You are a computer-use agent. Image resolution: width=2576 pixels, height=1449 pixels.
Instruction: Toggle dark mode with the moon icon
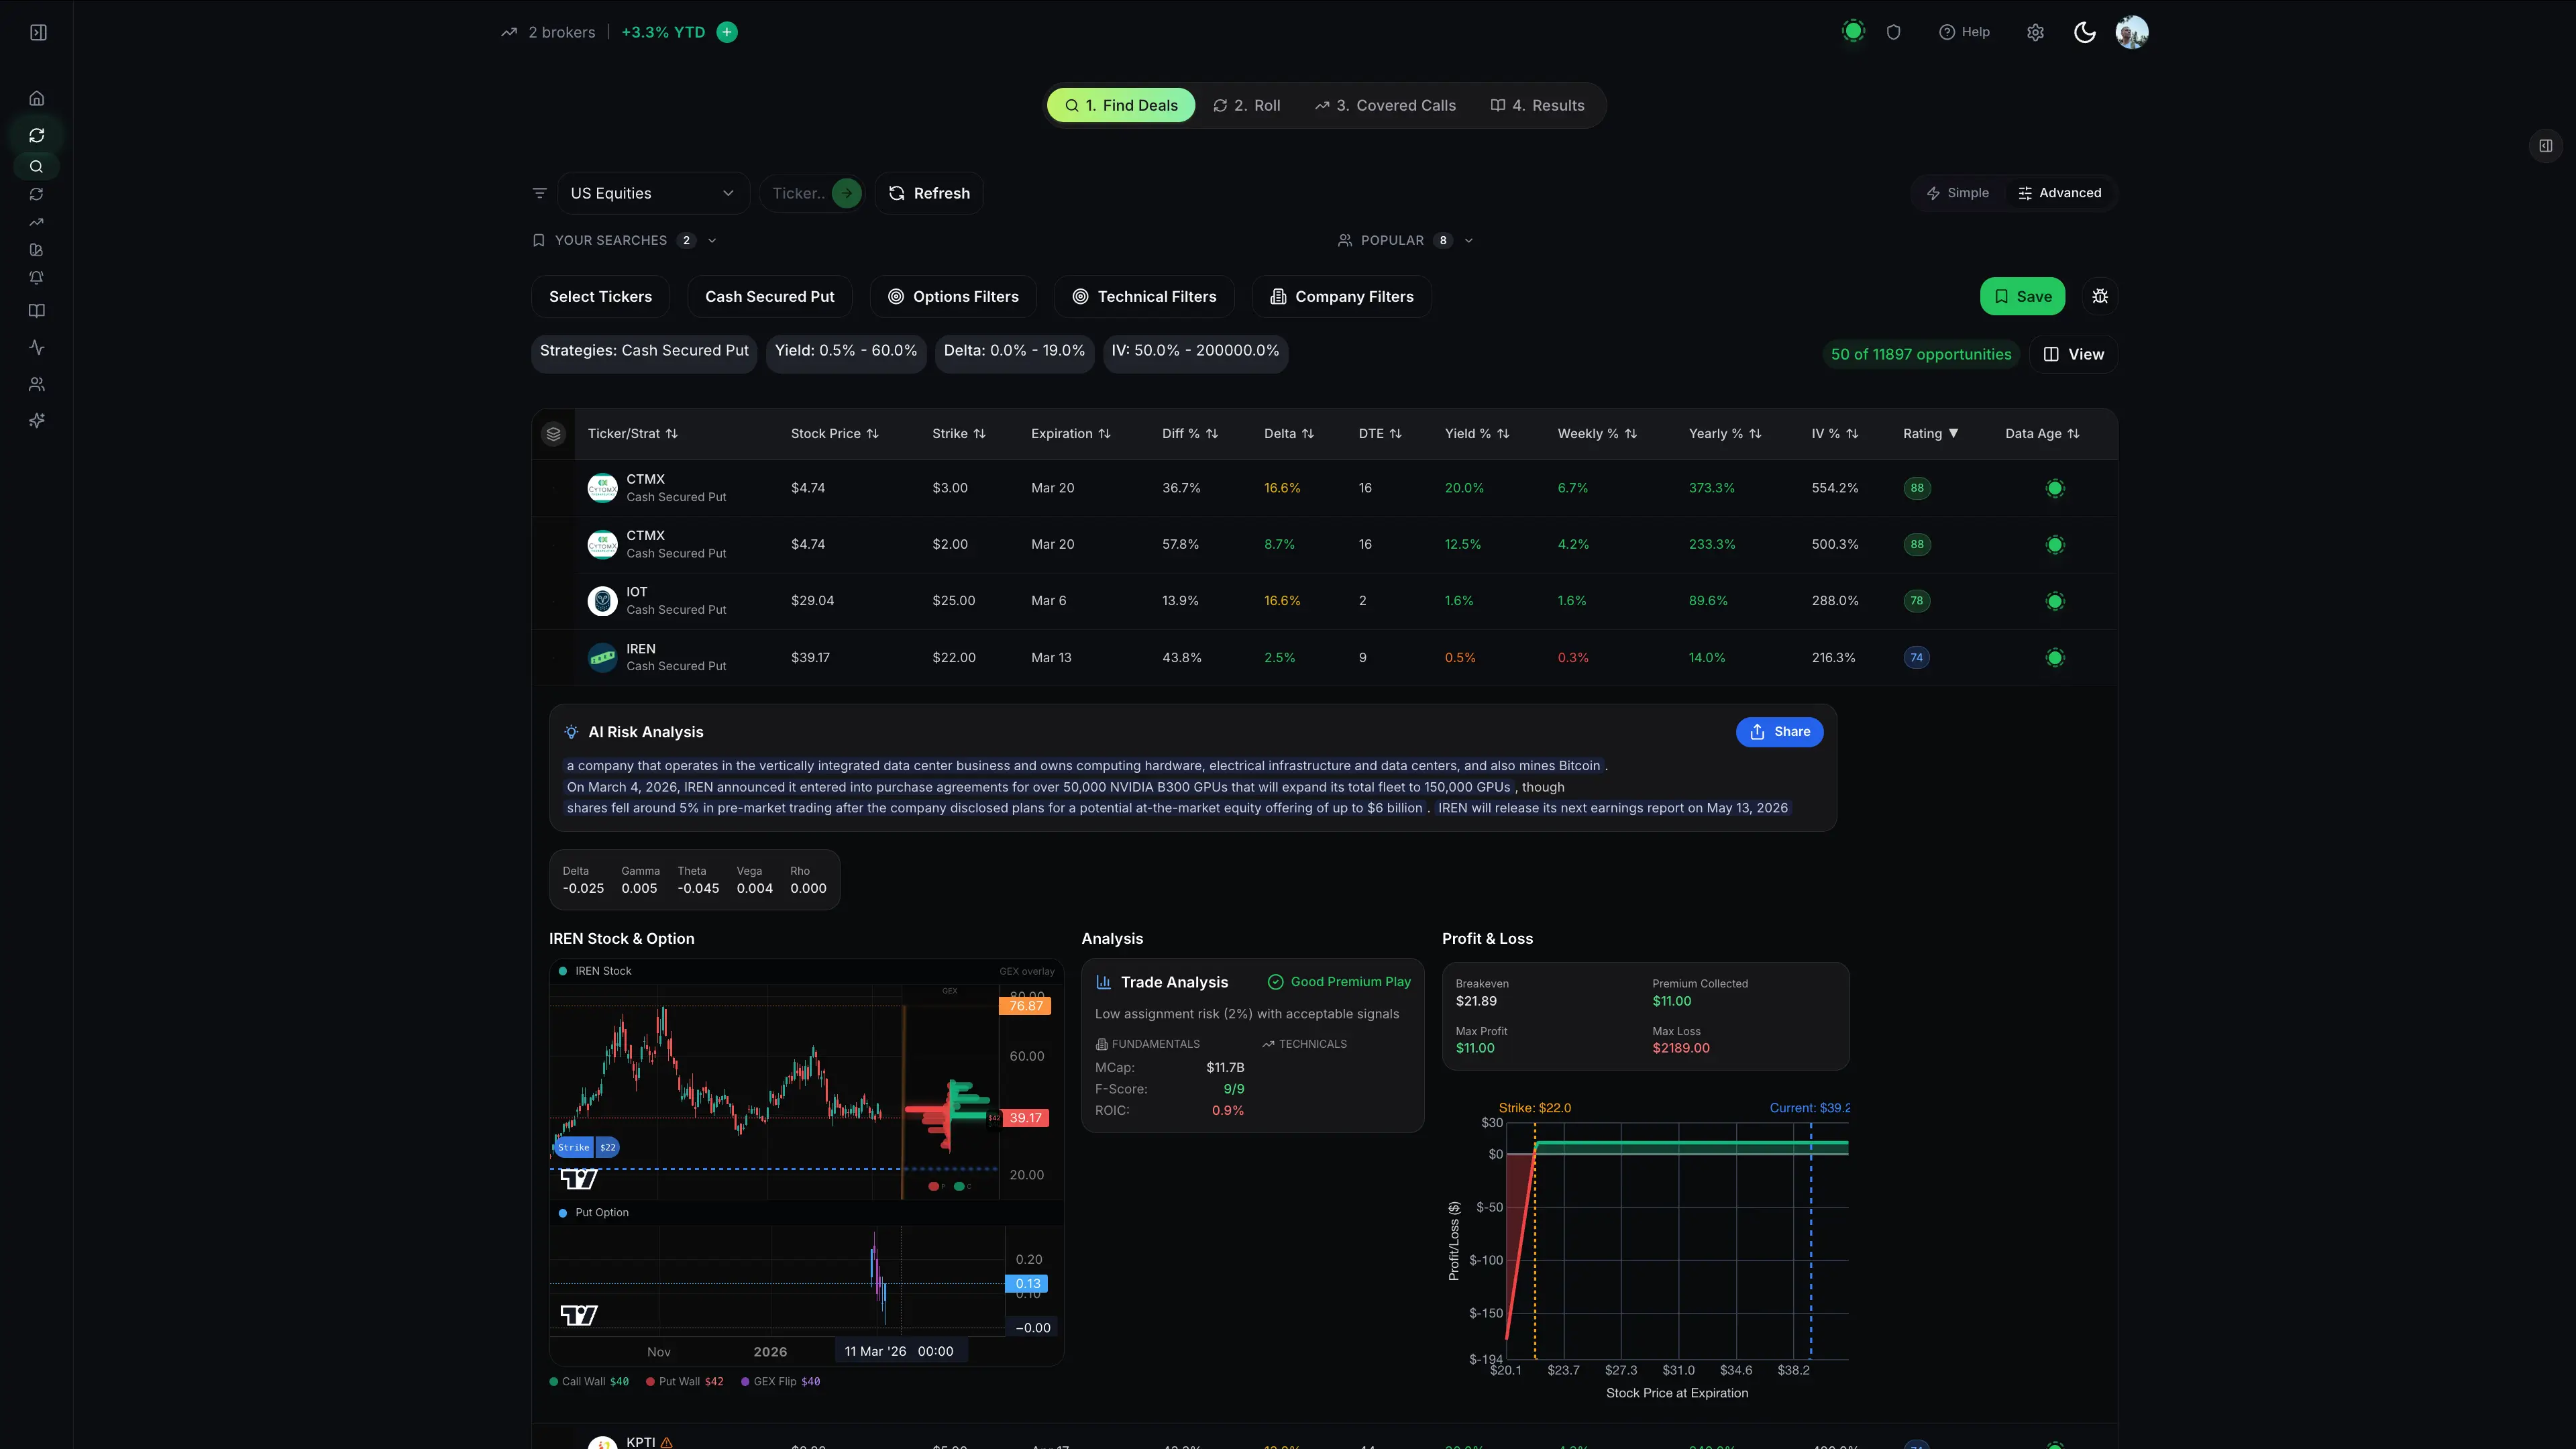[2085, 32]
